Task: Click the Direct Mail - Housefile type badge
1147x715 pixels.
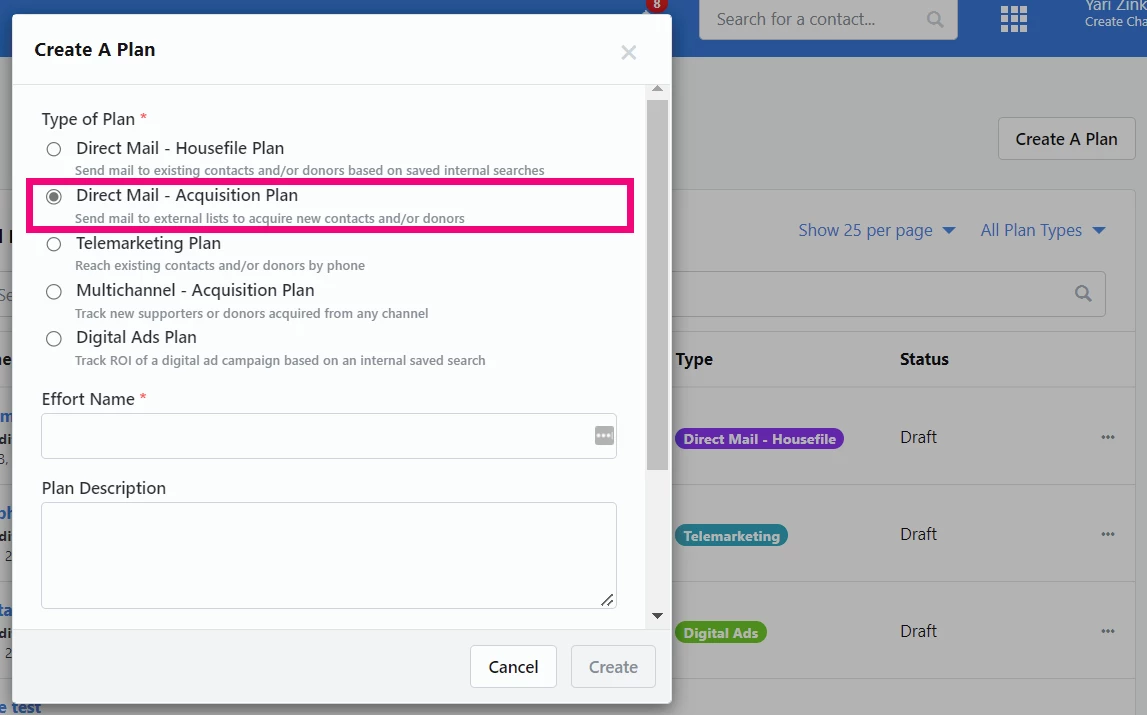Action: click(x=759, y=438)
